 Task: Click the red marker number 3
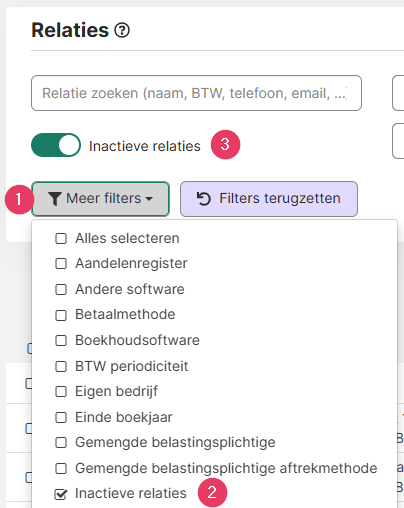[225, 145]
